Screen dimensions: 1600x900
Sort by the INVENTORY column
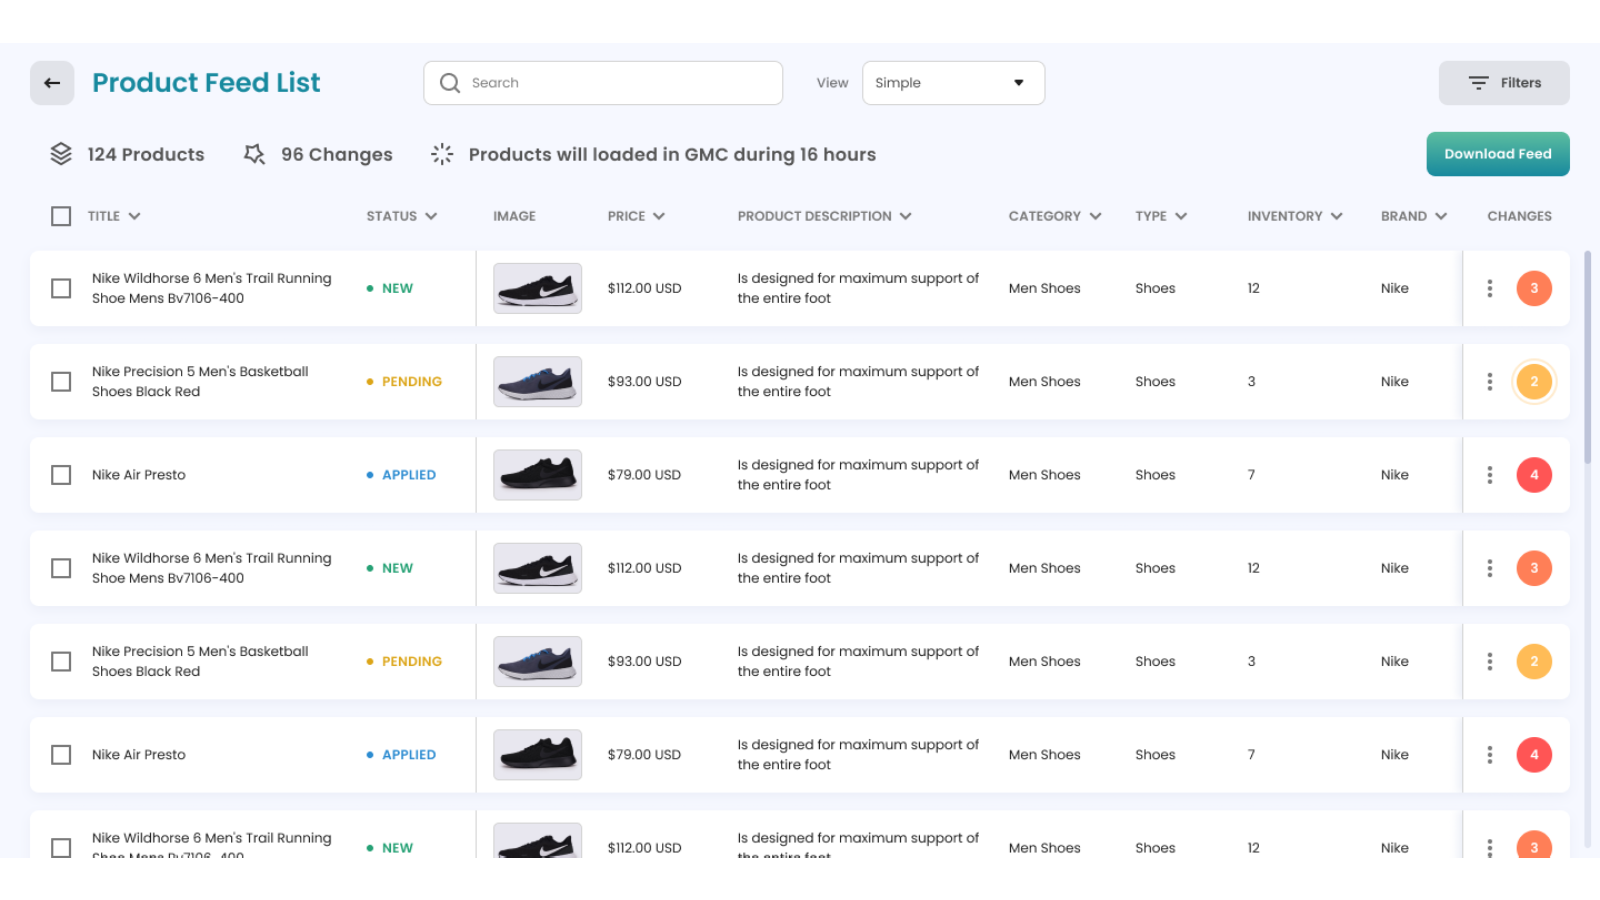[1294, 216]
